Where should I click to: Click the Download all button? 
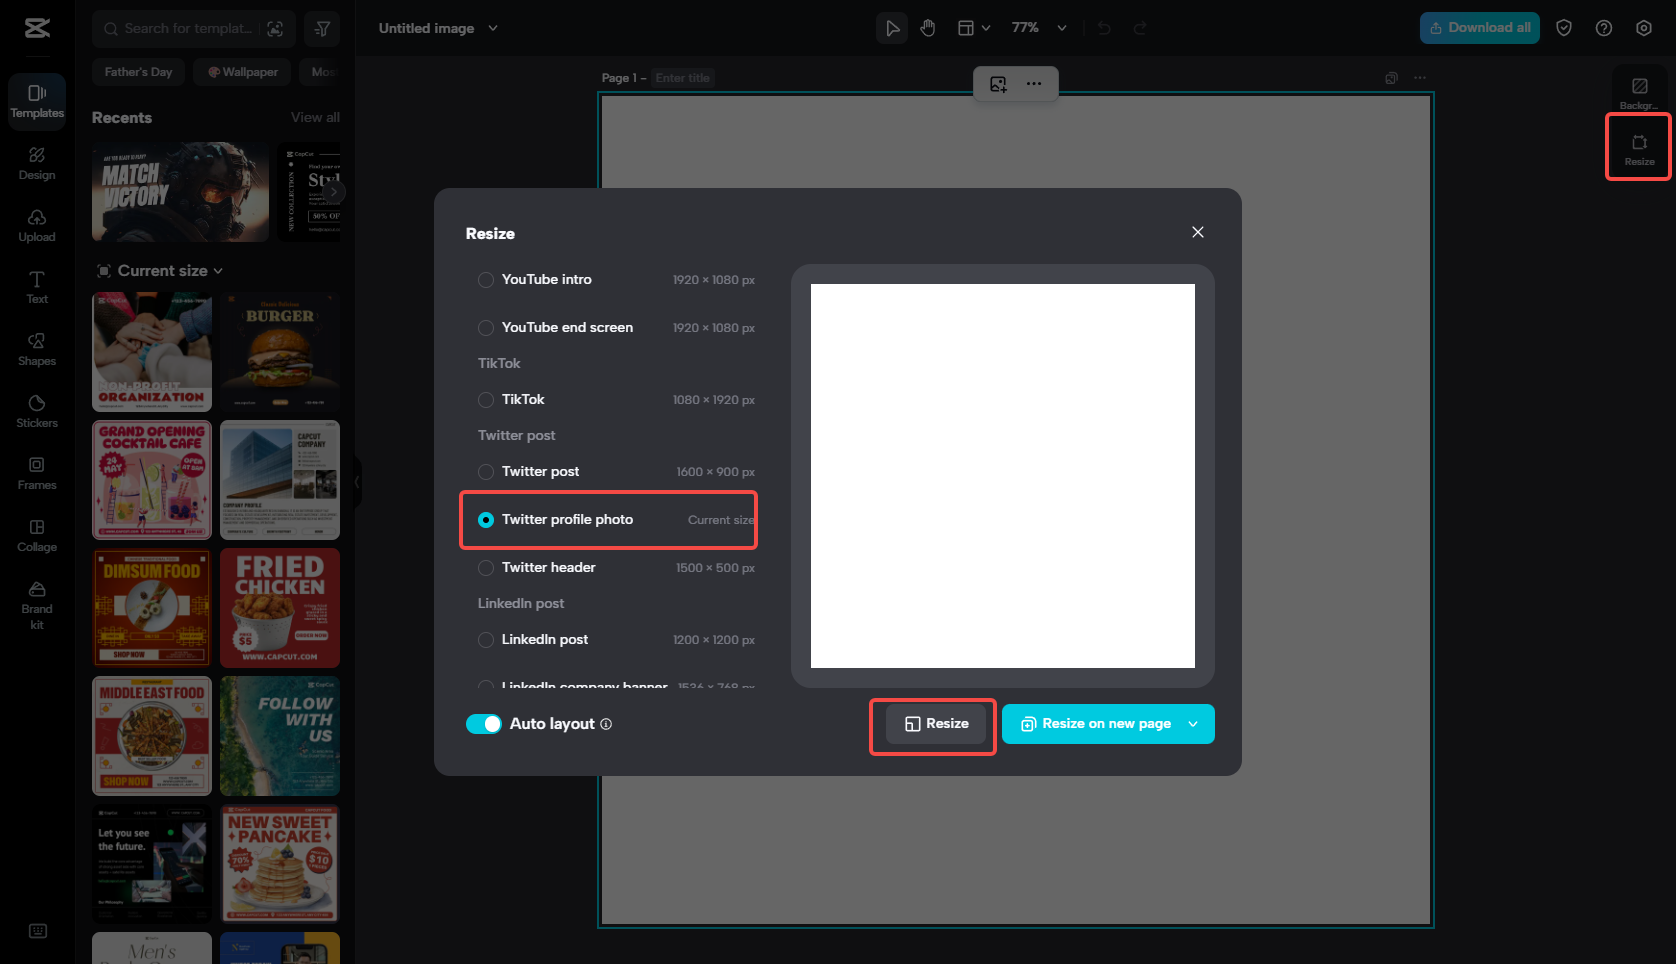coord(1479,27)
